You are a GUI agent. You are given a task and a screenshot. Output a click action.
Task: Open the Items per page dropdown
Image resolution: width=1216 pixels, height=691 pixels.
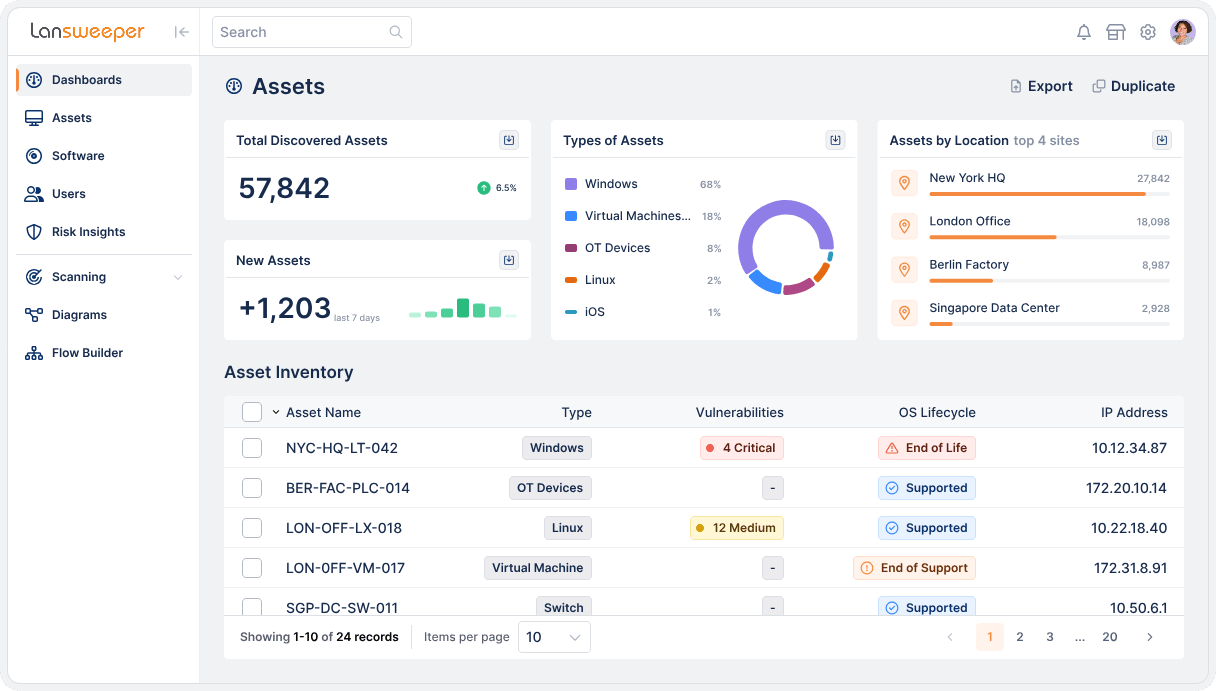click(x=554, y=637)
